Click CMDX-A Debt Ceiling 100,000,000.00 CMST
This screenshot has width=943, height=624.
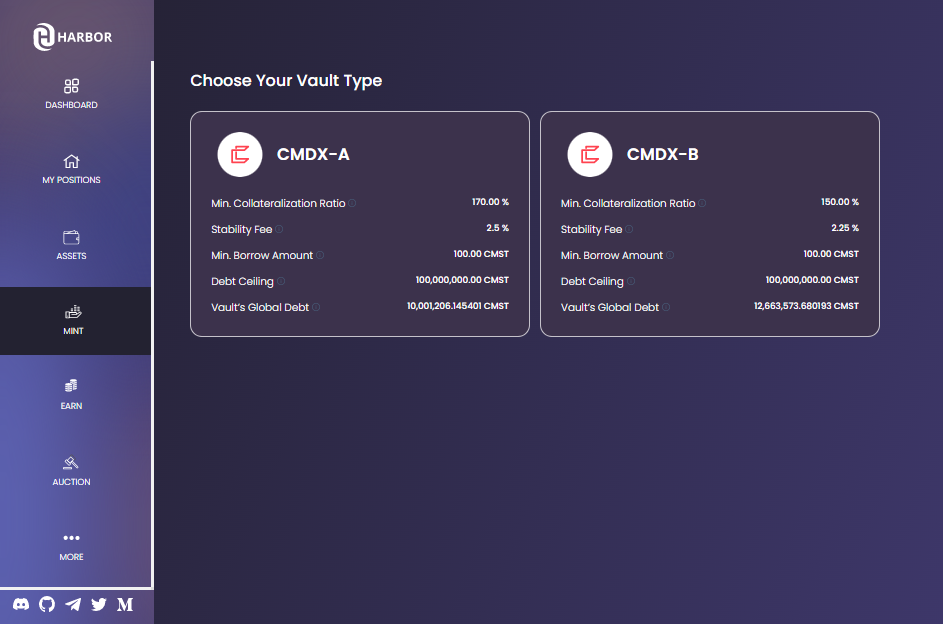click(462, 280)
